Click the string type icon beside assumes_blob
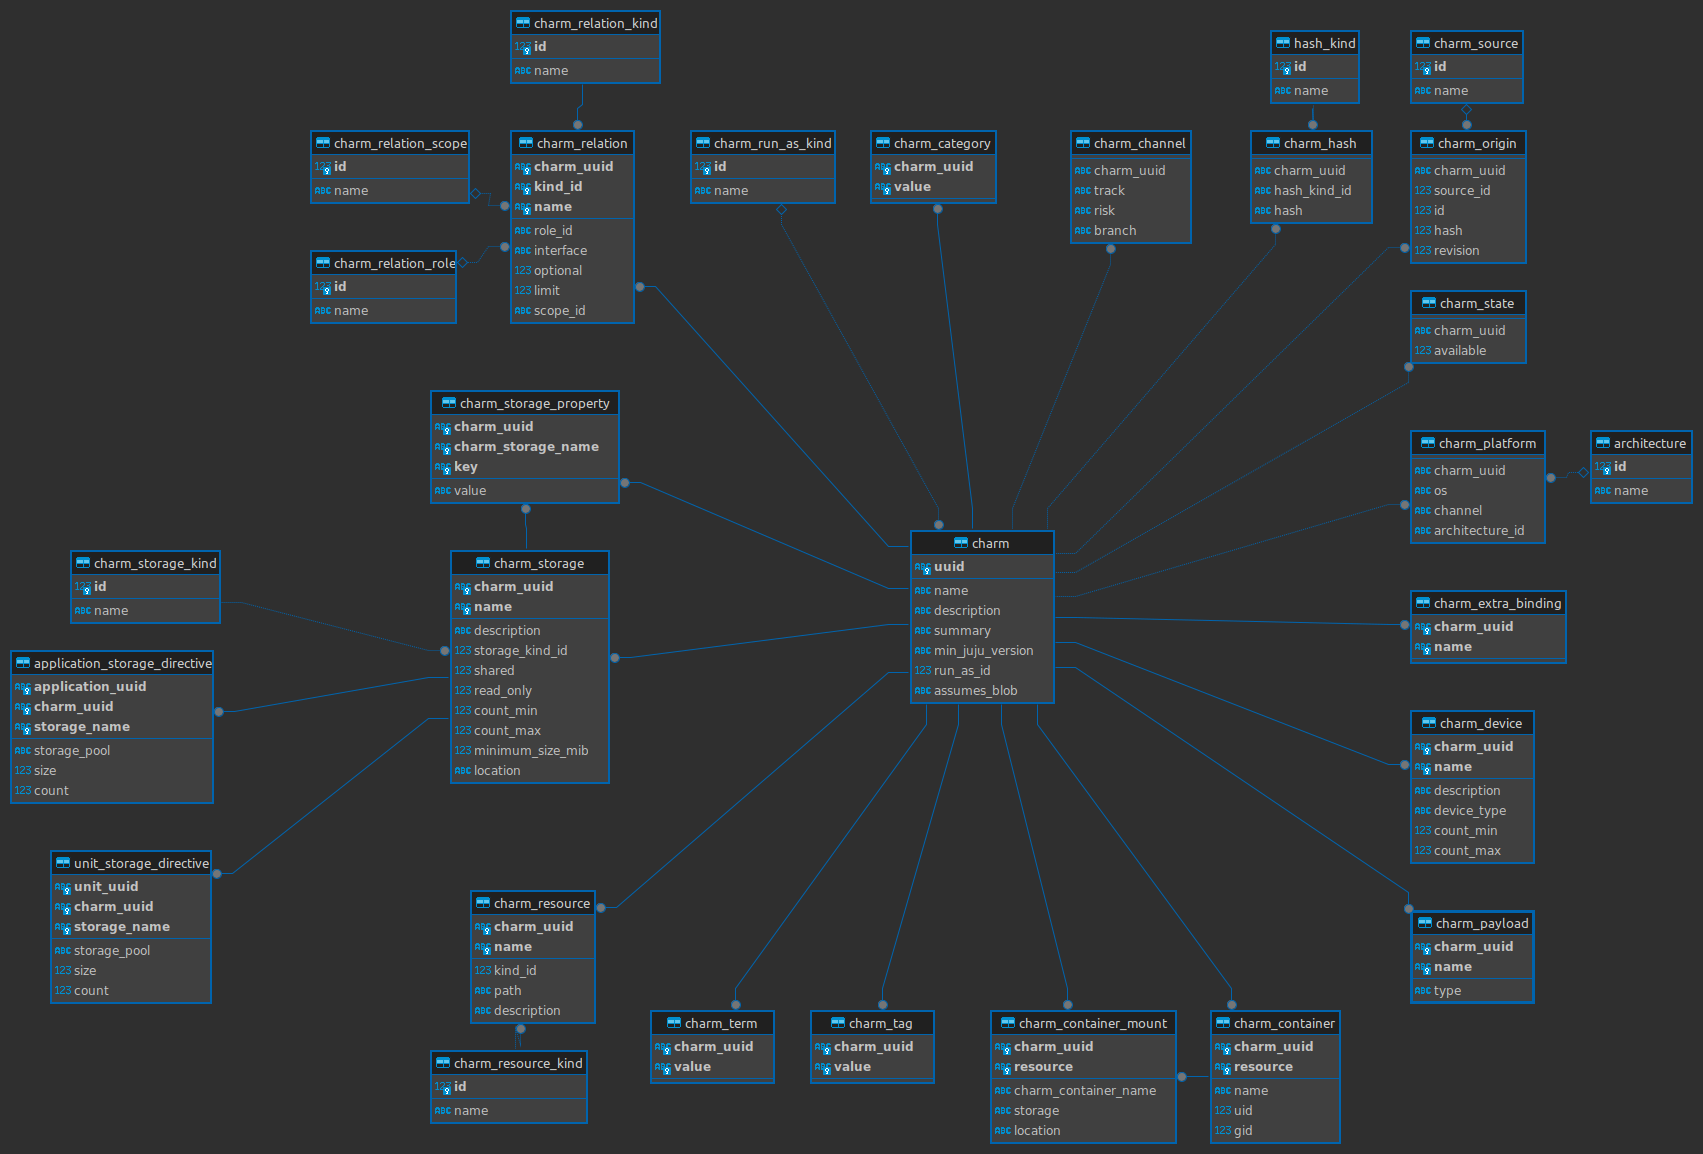1703x1154 pixels. point(922,691)
